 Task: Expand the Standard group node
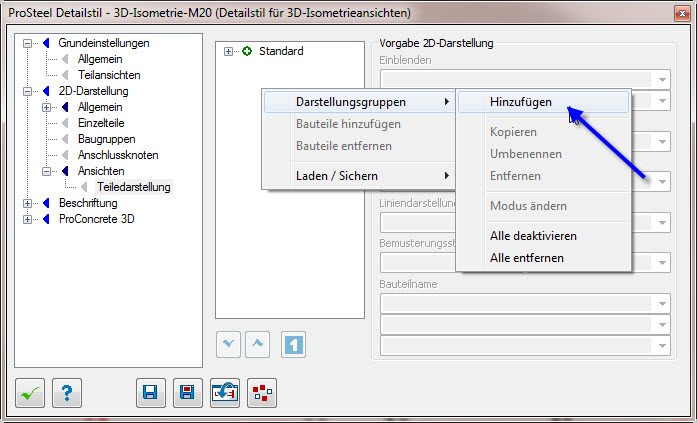(x=228, y=52)
